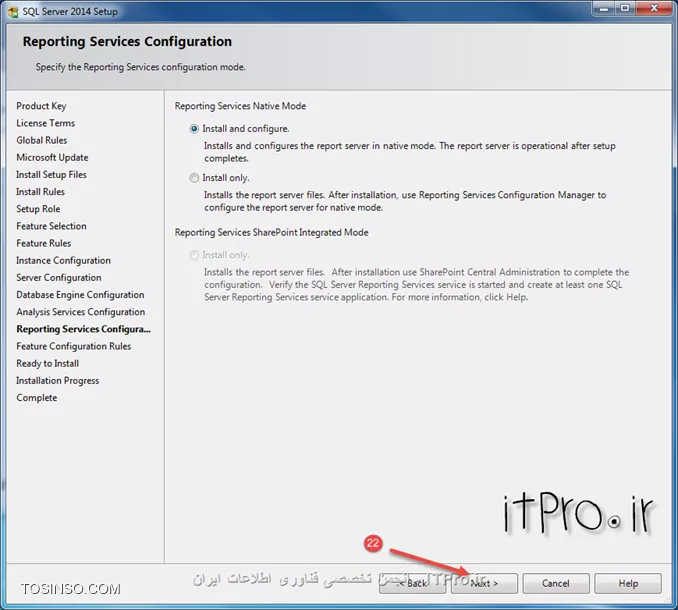This screenshot has width=678, height=610.
Task: Select 'License Terms' step in sidebar
Action: [x=45, y=123]
